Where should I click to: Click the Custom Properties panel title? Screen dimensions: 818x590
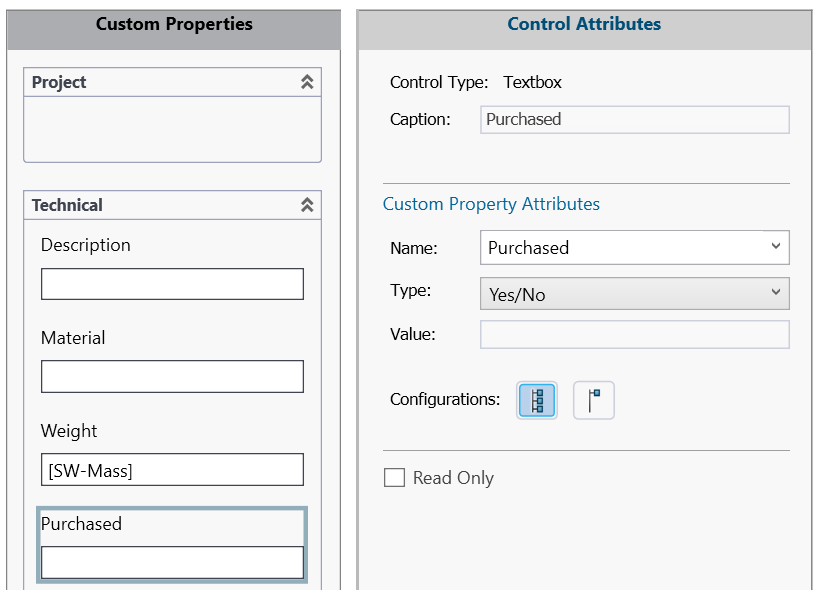(174, 24)
